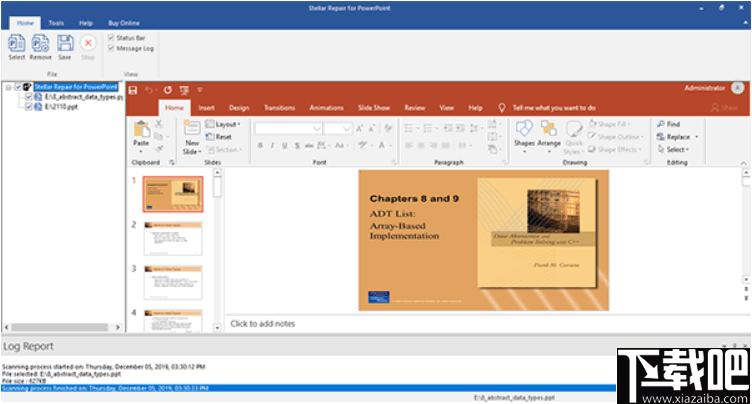Toggle Italic formatting button
Screen dimensions: 752x404
click(272, 145)
